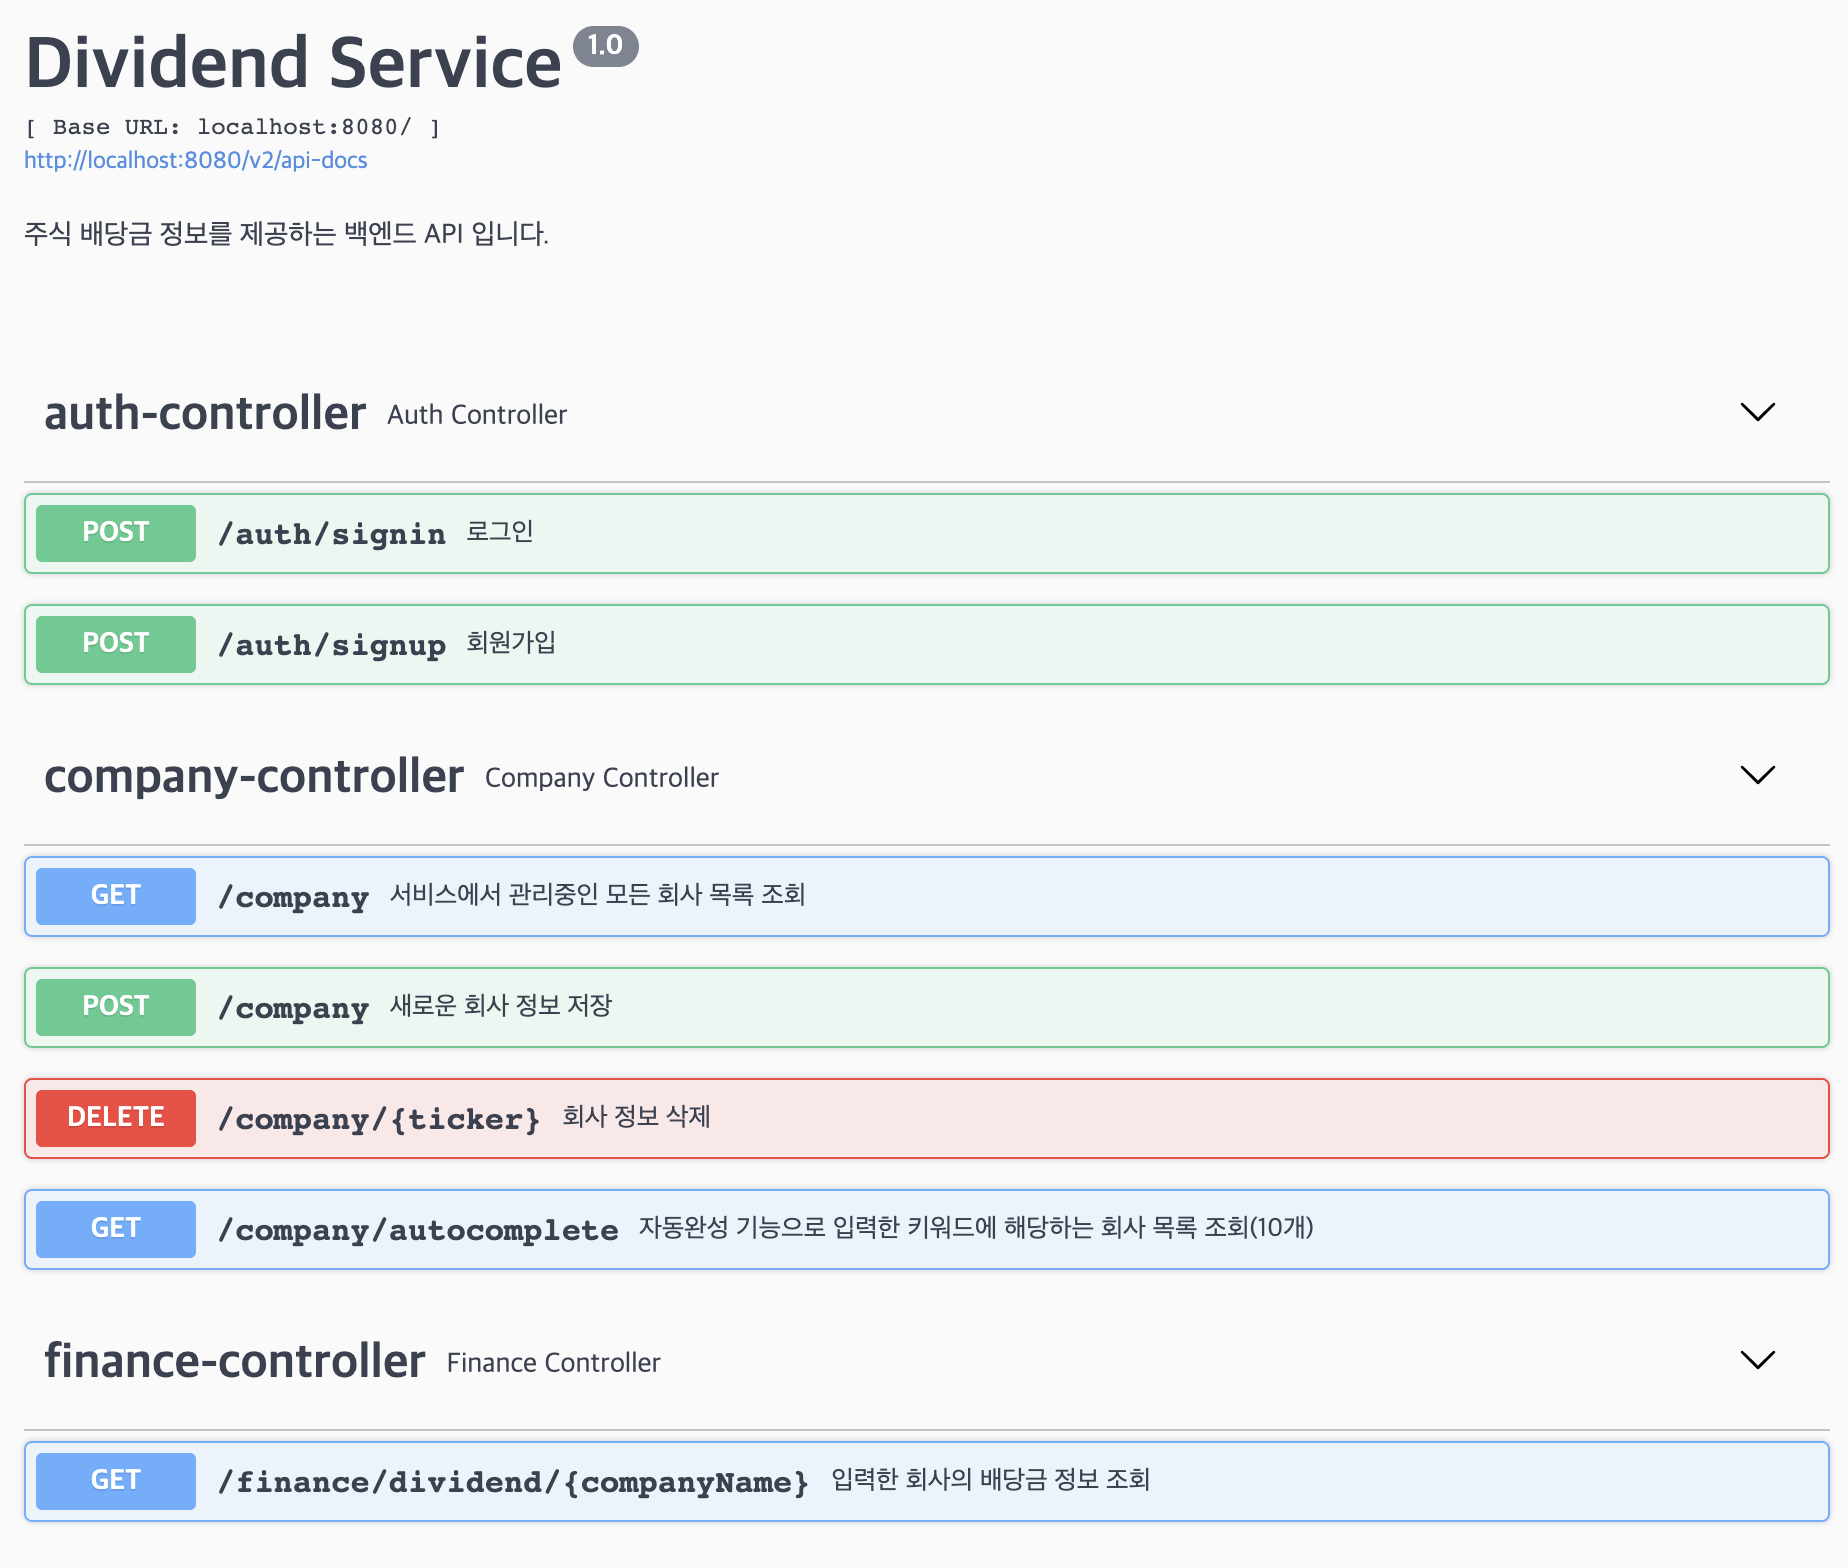This screenshot has height=1568, width=1848.
Task: Select the finance-controller section header
Action: coord(234,1361)
